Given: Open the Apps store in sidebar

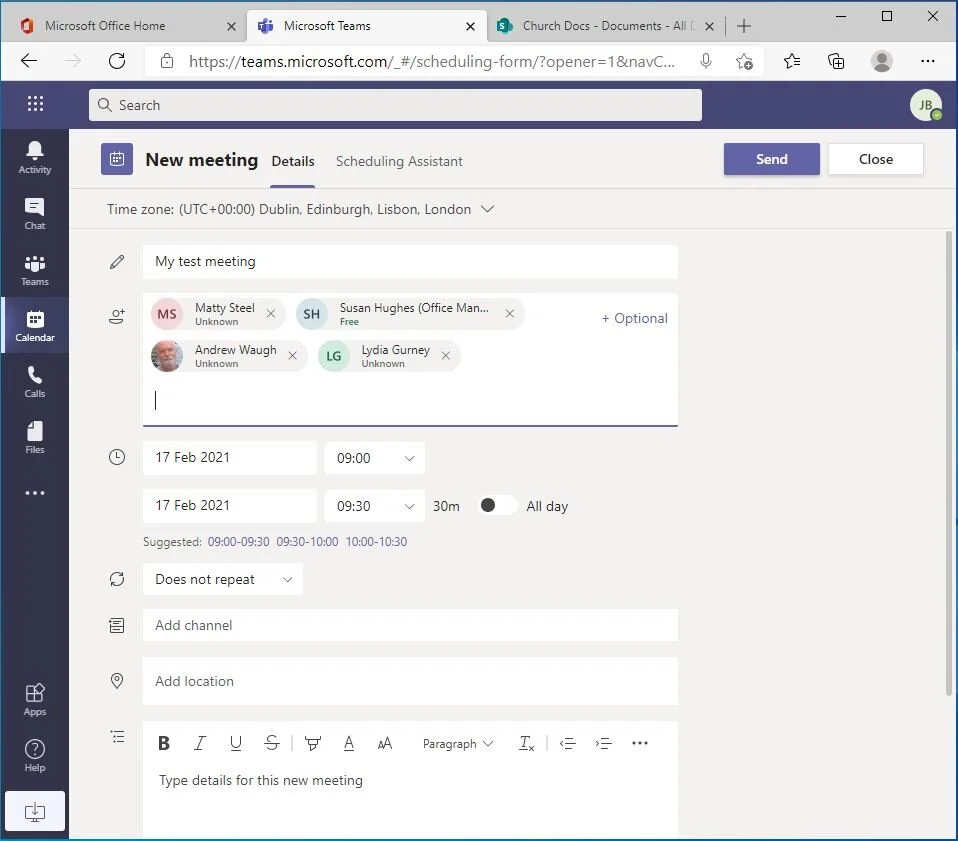Looking at the screenshot, I should (35, 700).
